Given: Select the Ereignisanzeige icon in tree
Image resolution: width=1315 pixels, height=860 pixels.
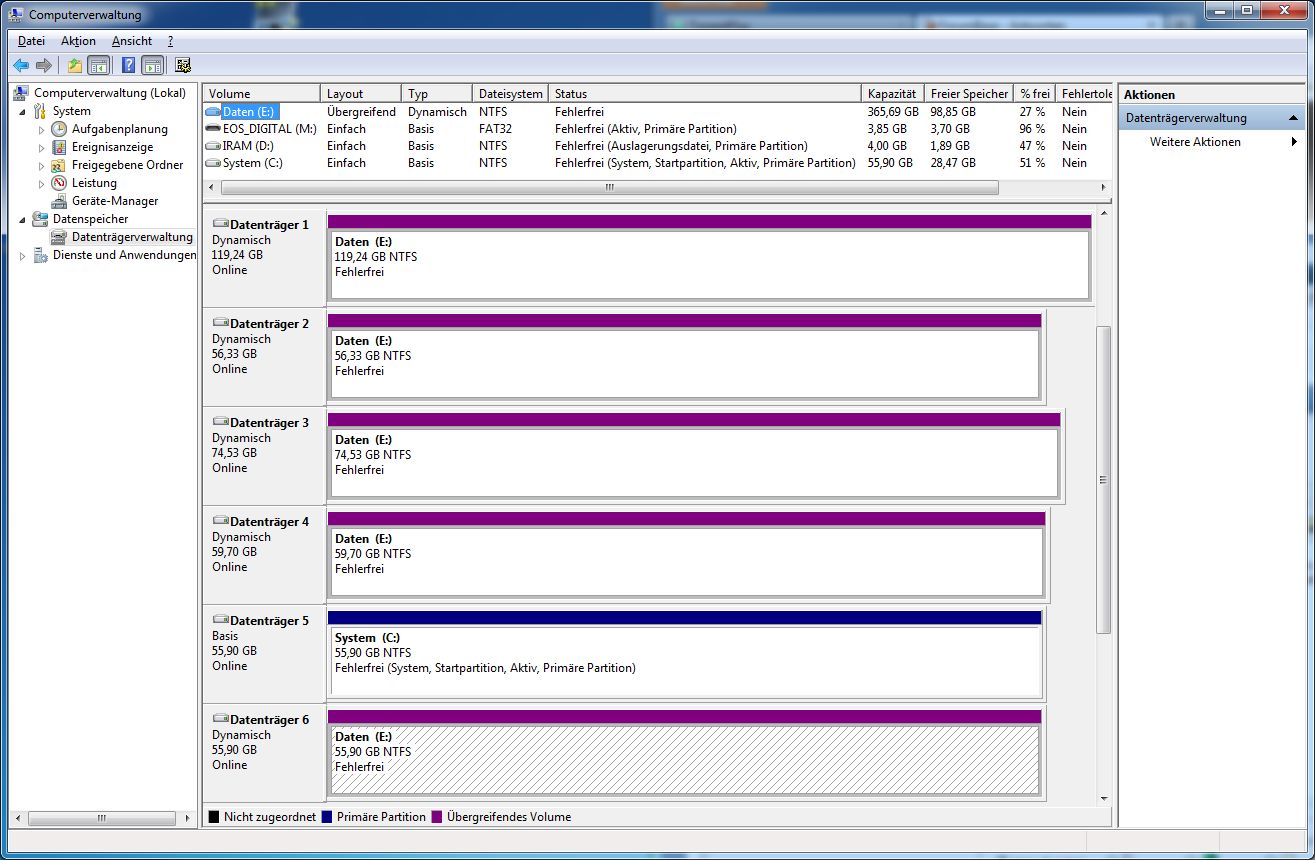Looking at the screenshot, I should click(x=59, y=147).
